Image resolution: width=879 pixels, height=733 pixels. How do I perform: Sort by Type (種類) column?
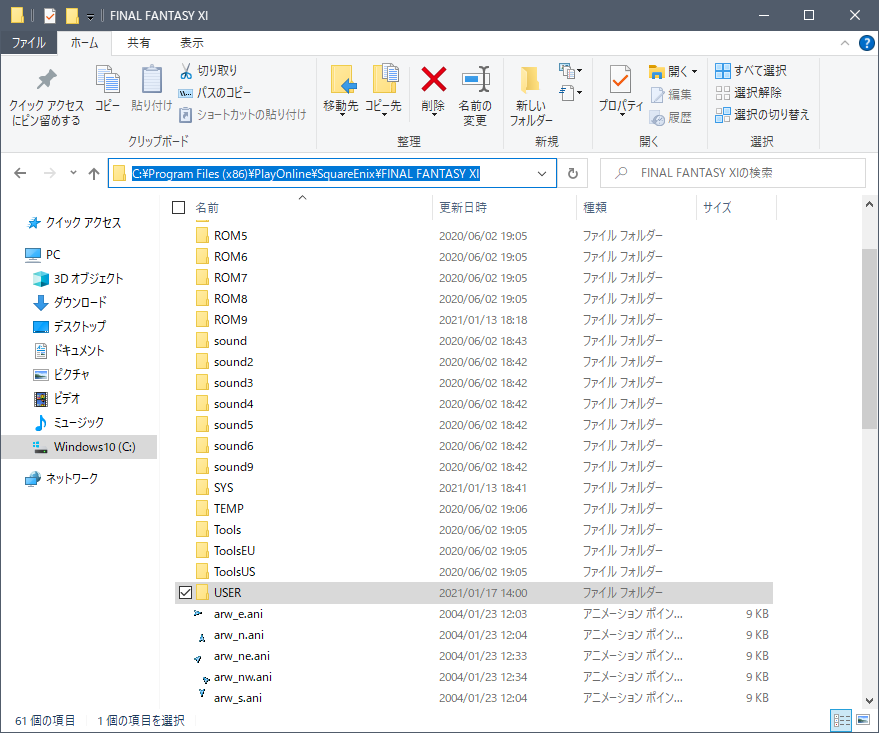595,208
